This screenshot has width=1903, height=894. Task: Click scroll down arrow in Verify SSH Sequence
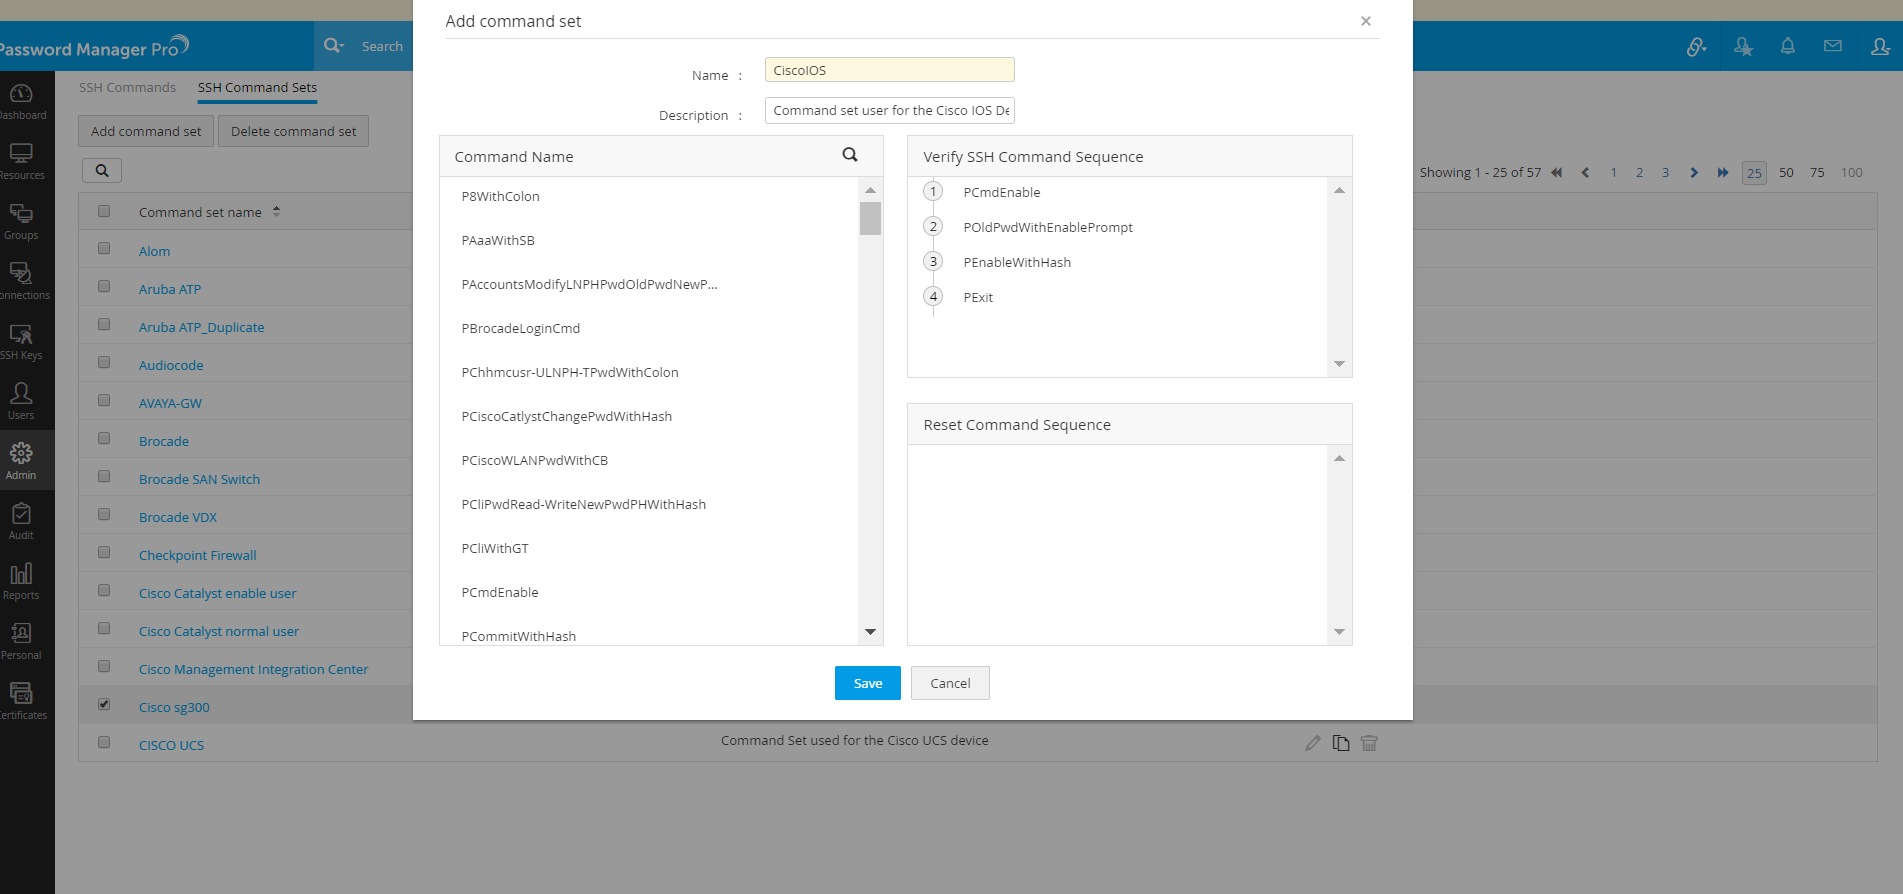coord(1340,364)
